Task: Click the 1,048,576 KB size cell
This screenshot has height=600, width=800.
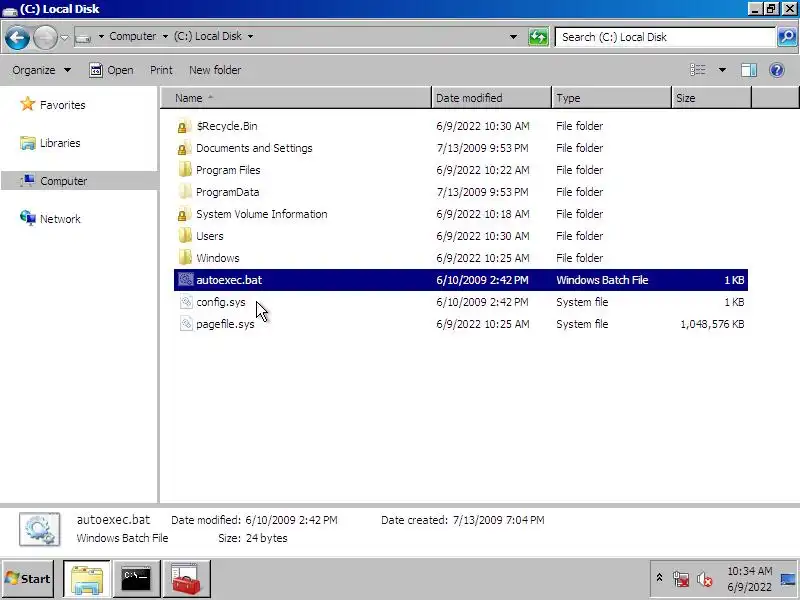Action: tap(712, 324)
